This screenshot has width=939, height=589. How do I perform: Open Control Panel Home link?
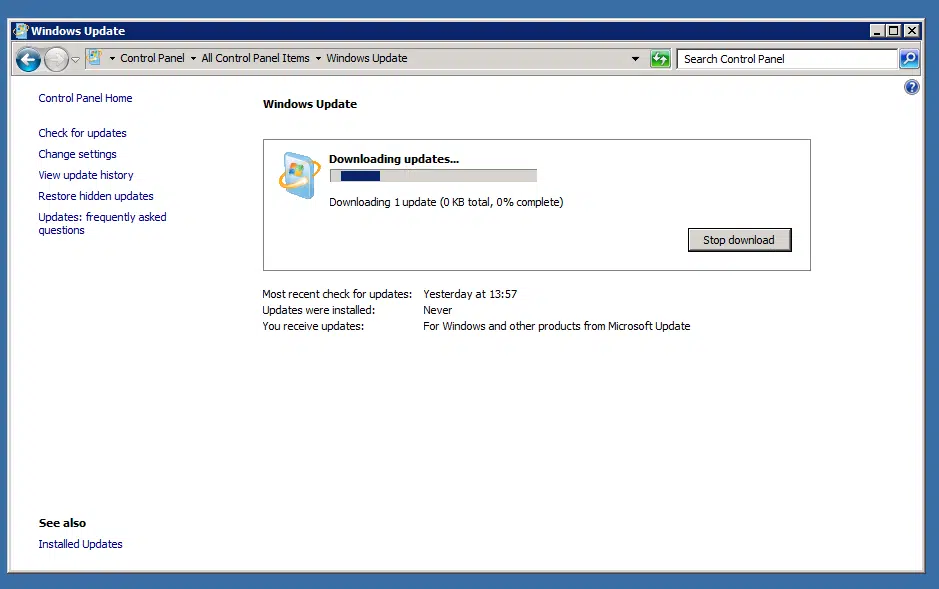pyautogui.click(x=85, y=98)
